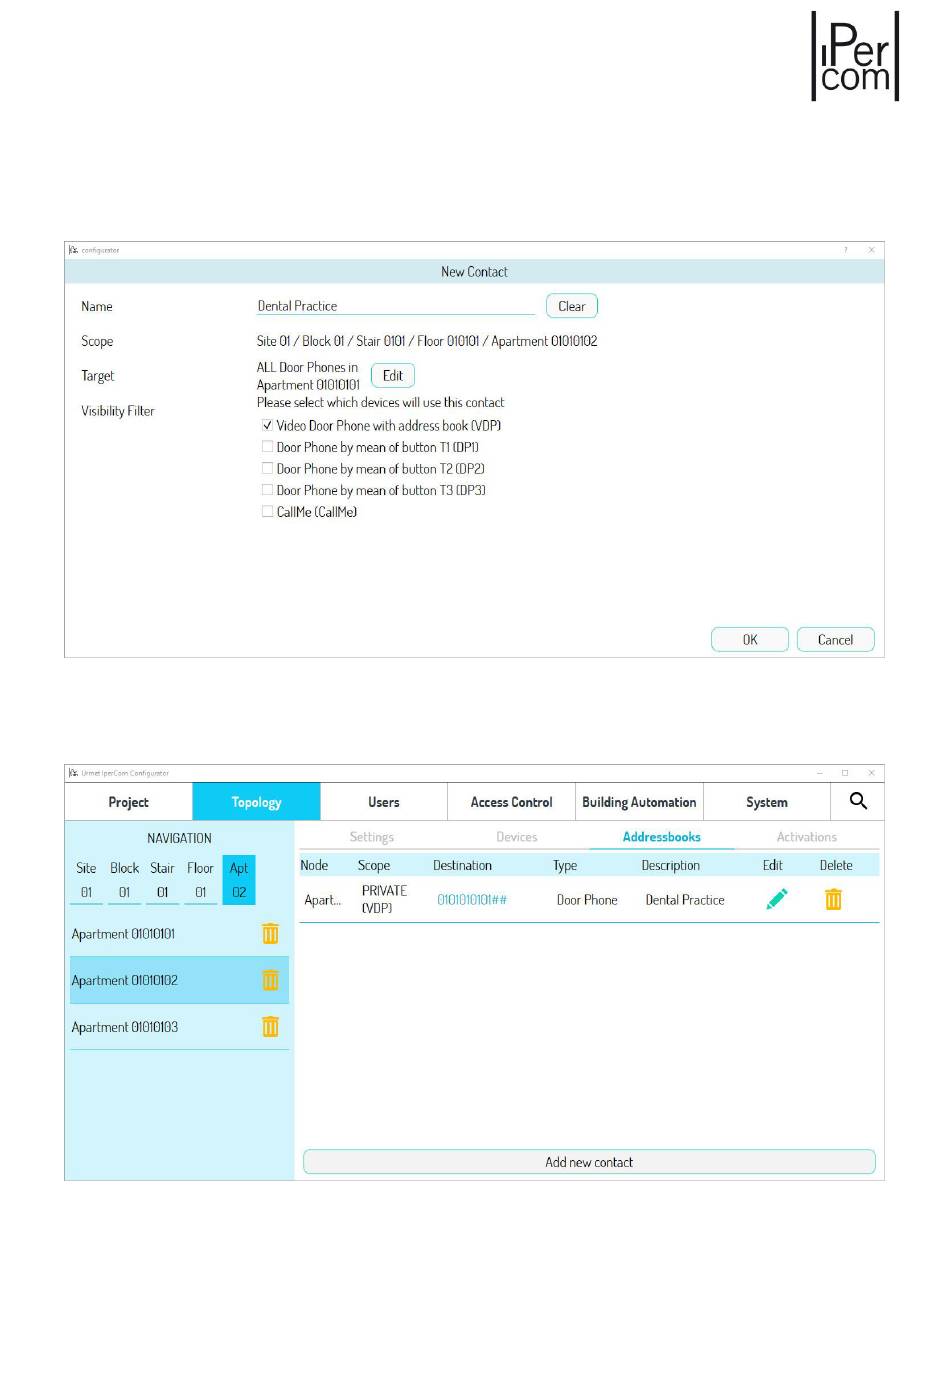
Task: Click the Description column header
Action: [x=671, y=866]
